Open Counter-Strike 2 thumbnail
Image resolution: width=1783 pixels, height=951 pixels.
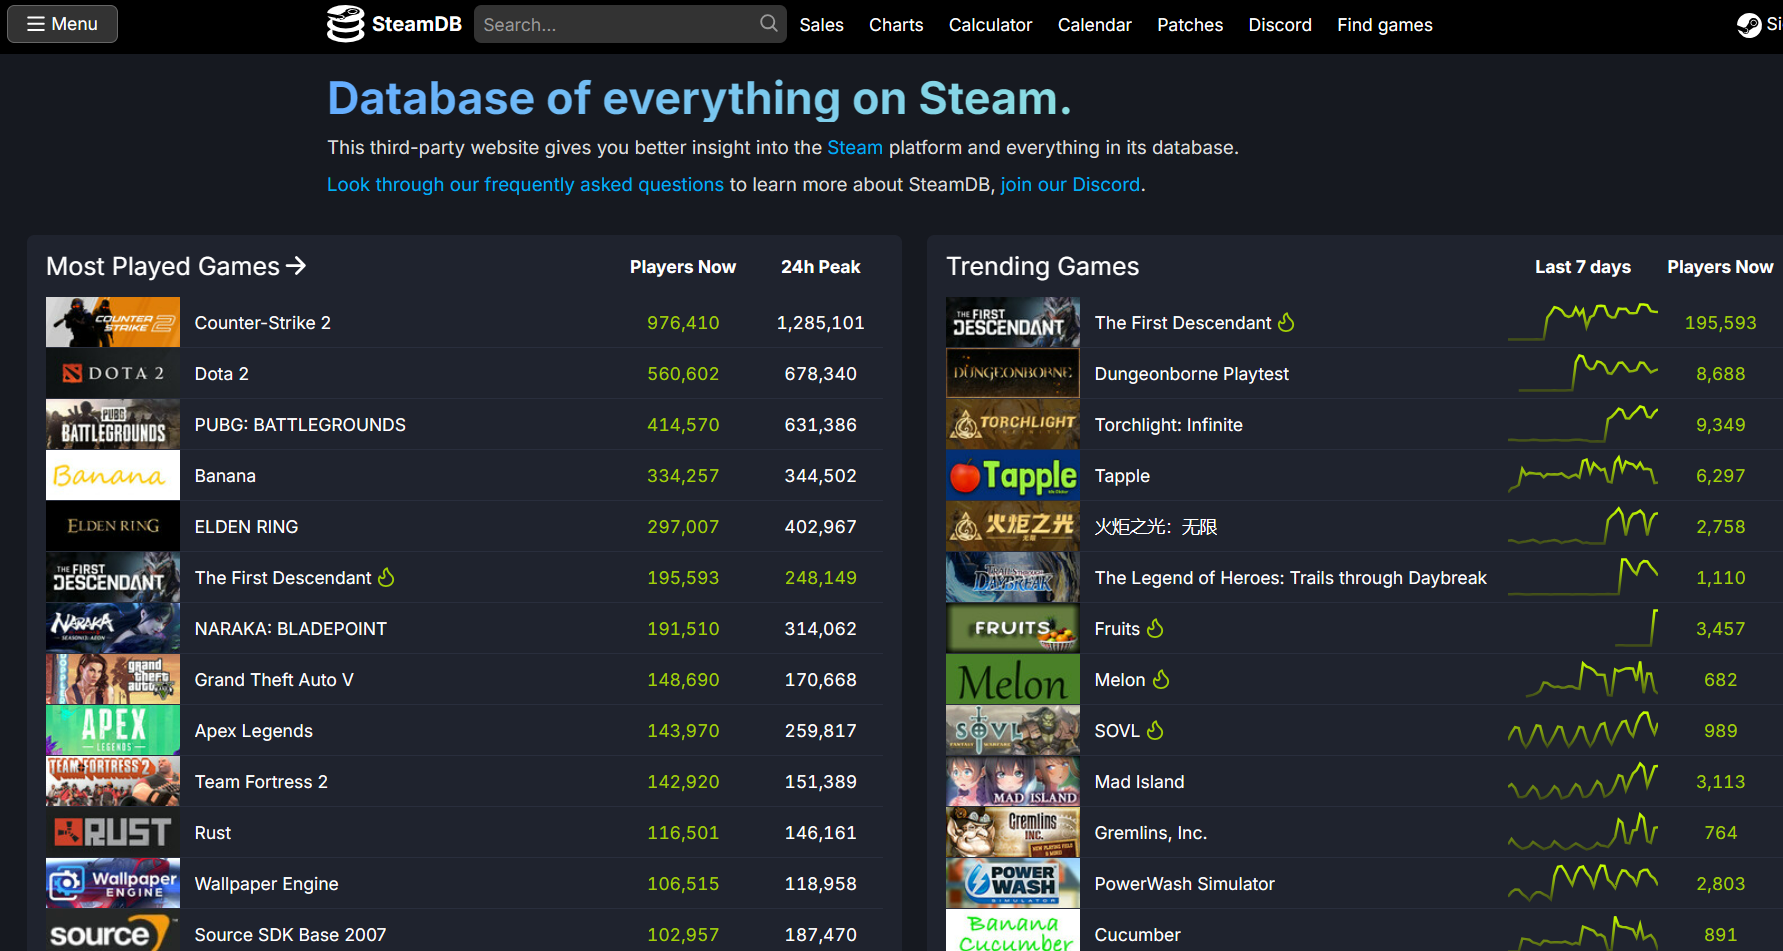coord(113,322)
